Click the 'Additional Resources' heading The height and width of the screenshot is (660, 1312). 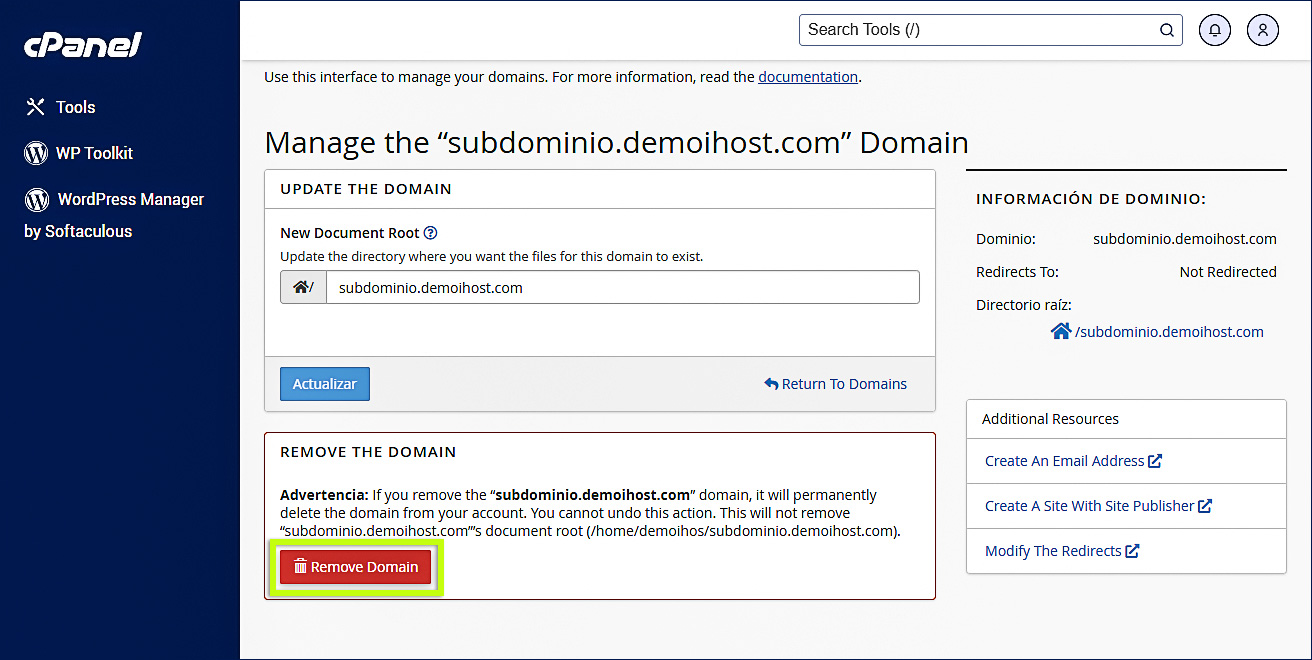point(1050,419)
